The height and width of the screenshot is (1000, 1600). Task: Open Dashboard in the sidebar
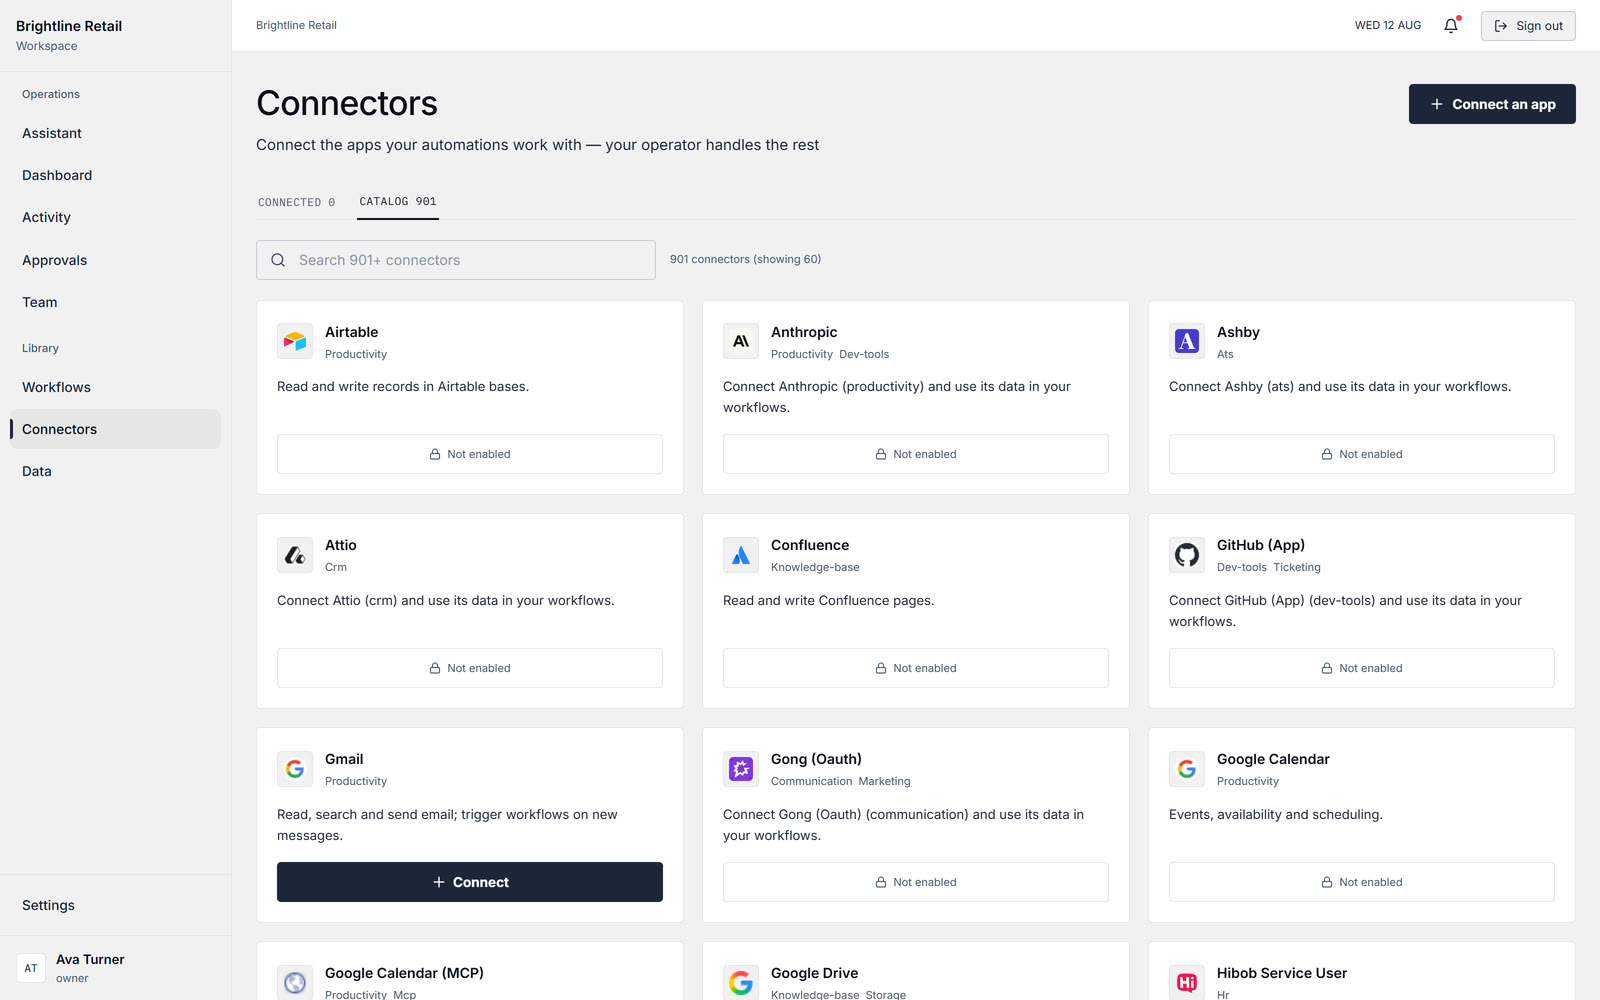[115, 175]
